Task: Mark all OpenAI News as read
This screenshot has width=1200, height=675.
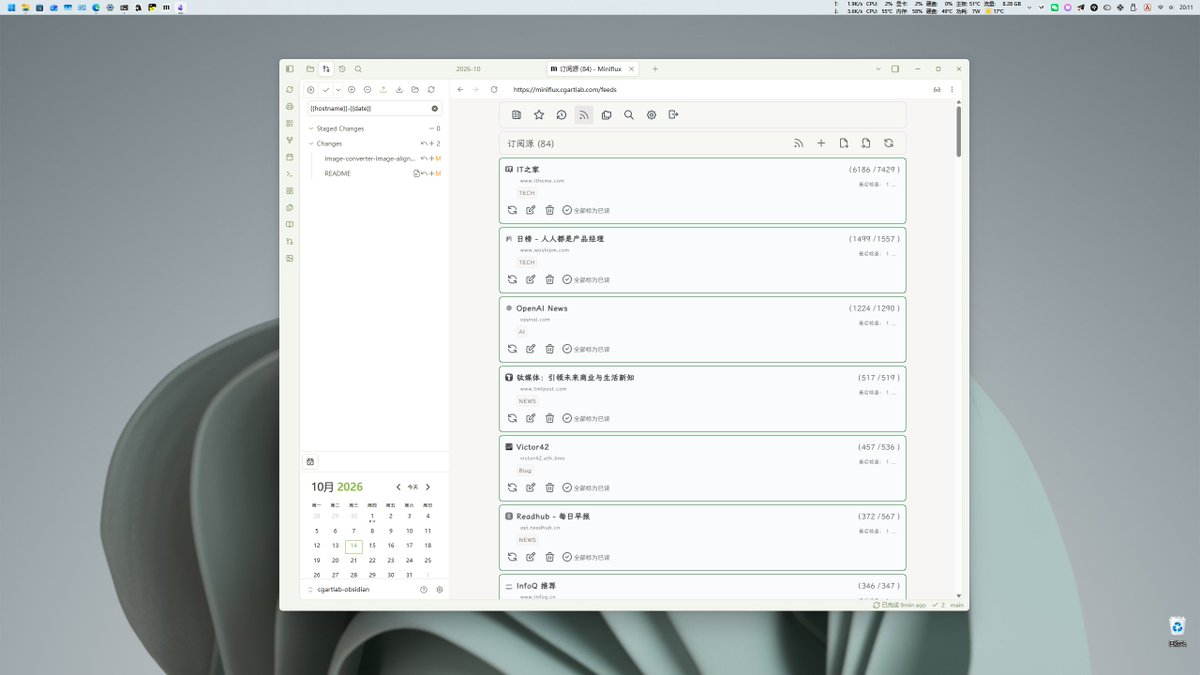Action: (586, 349)
